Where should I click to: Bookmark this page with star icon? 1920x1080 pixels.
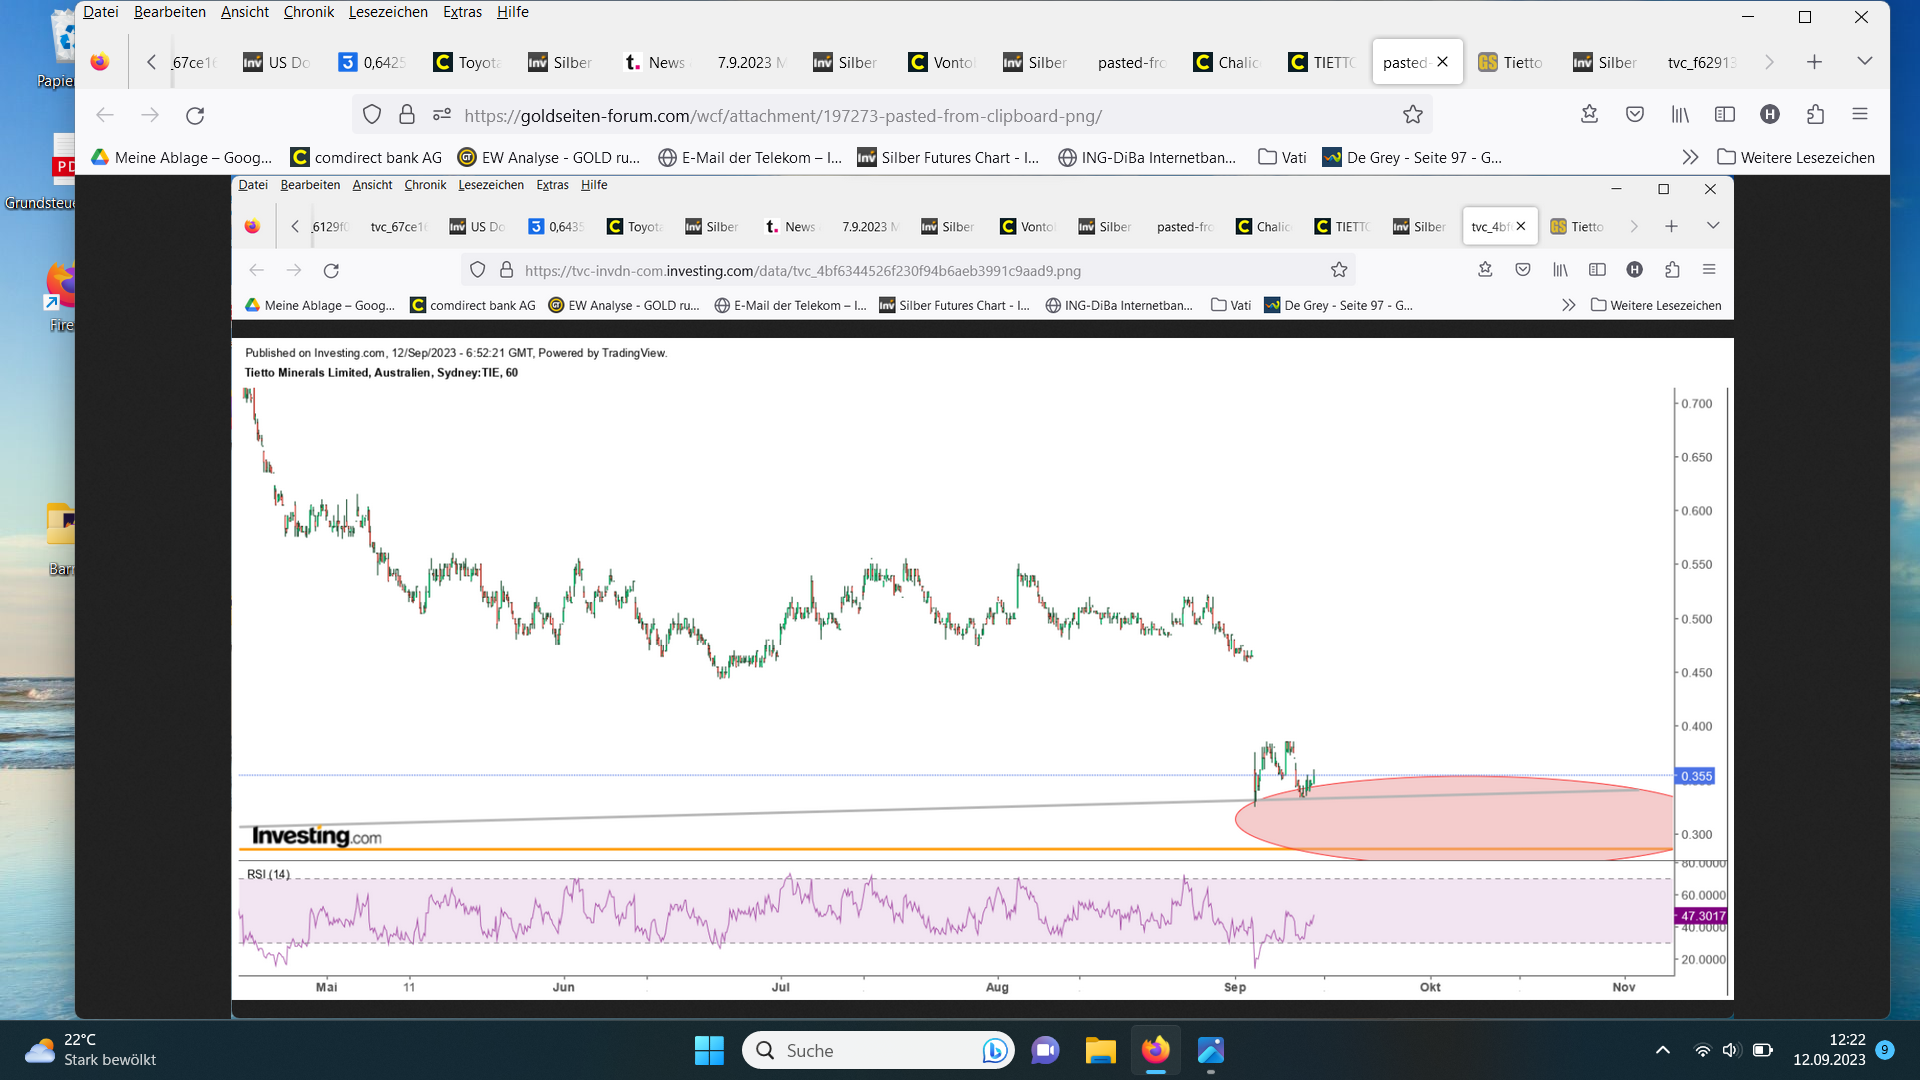[1412, 115]
